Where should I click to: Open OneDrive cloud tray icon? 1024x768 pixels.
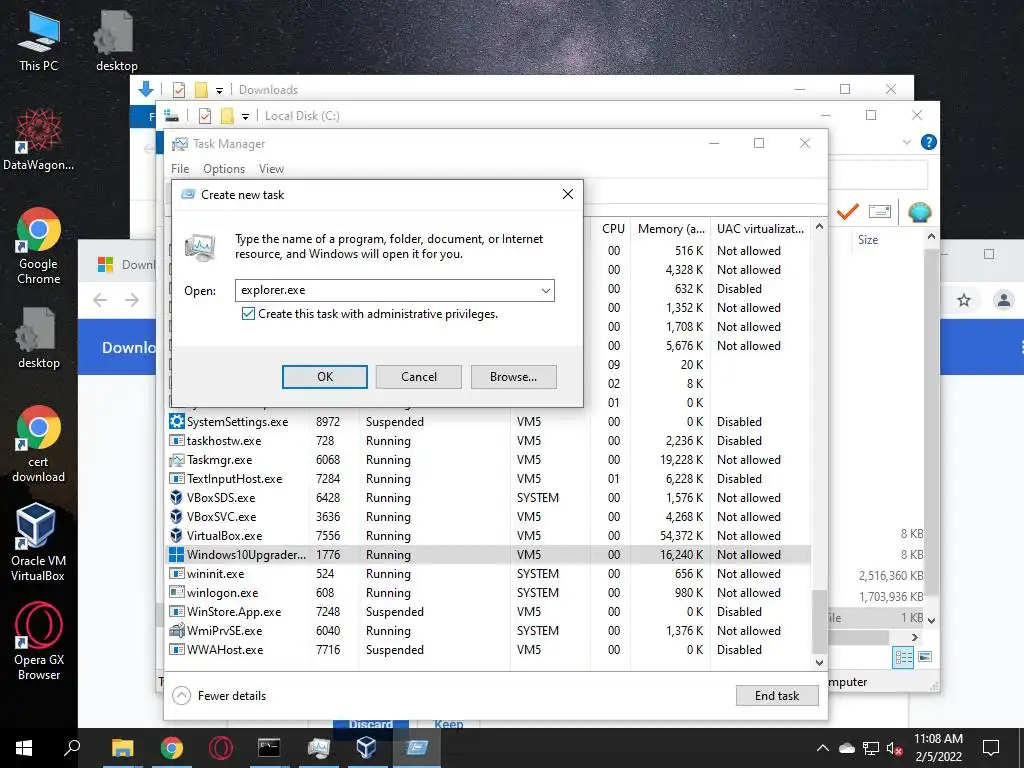click(847, 748)
